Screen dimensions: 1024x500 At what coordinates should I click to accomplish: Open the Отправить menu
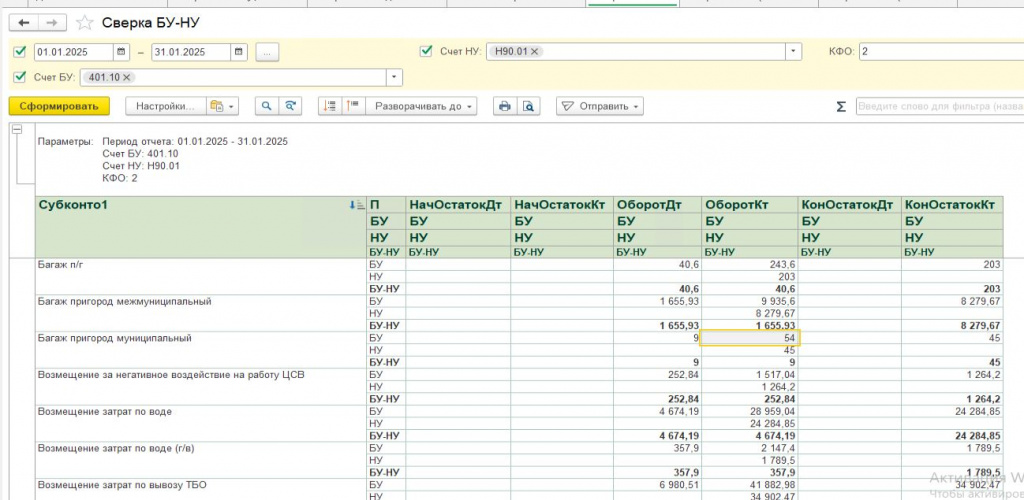(600, 106)
